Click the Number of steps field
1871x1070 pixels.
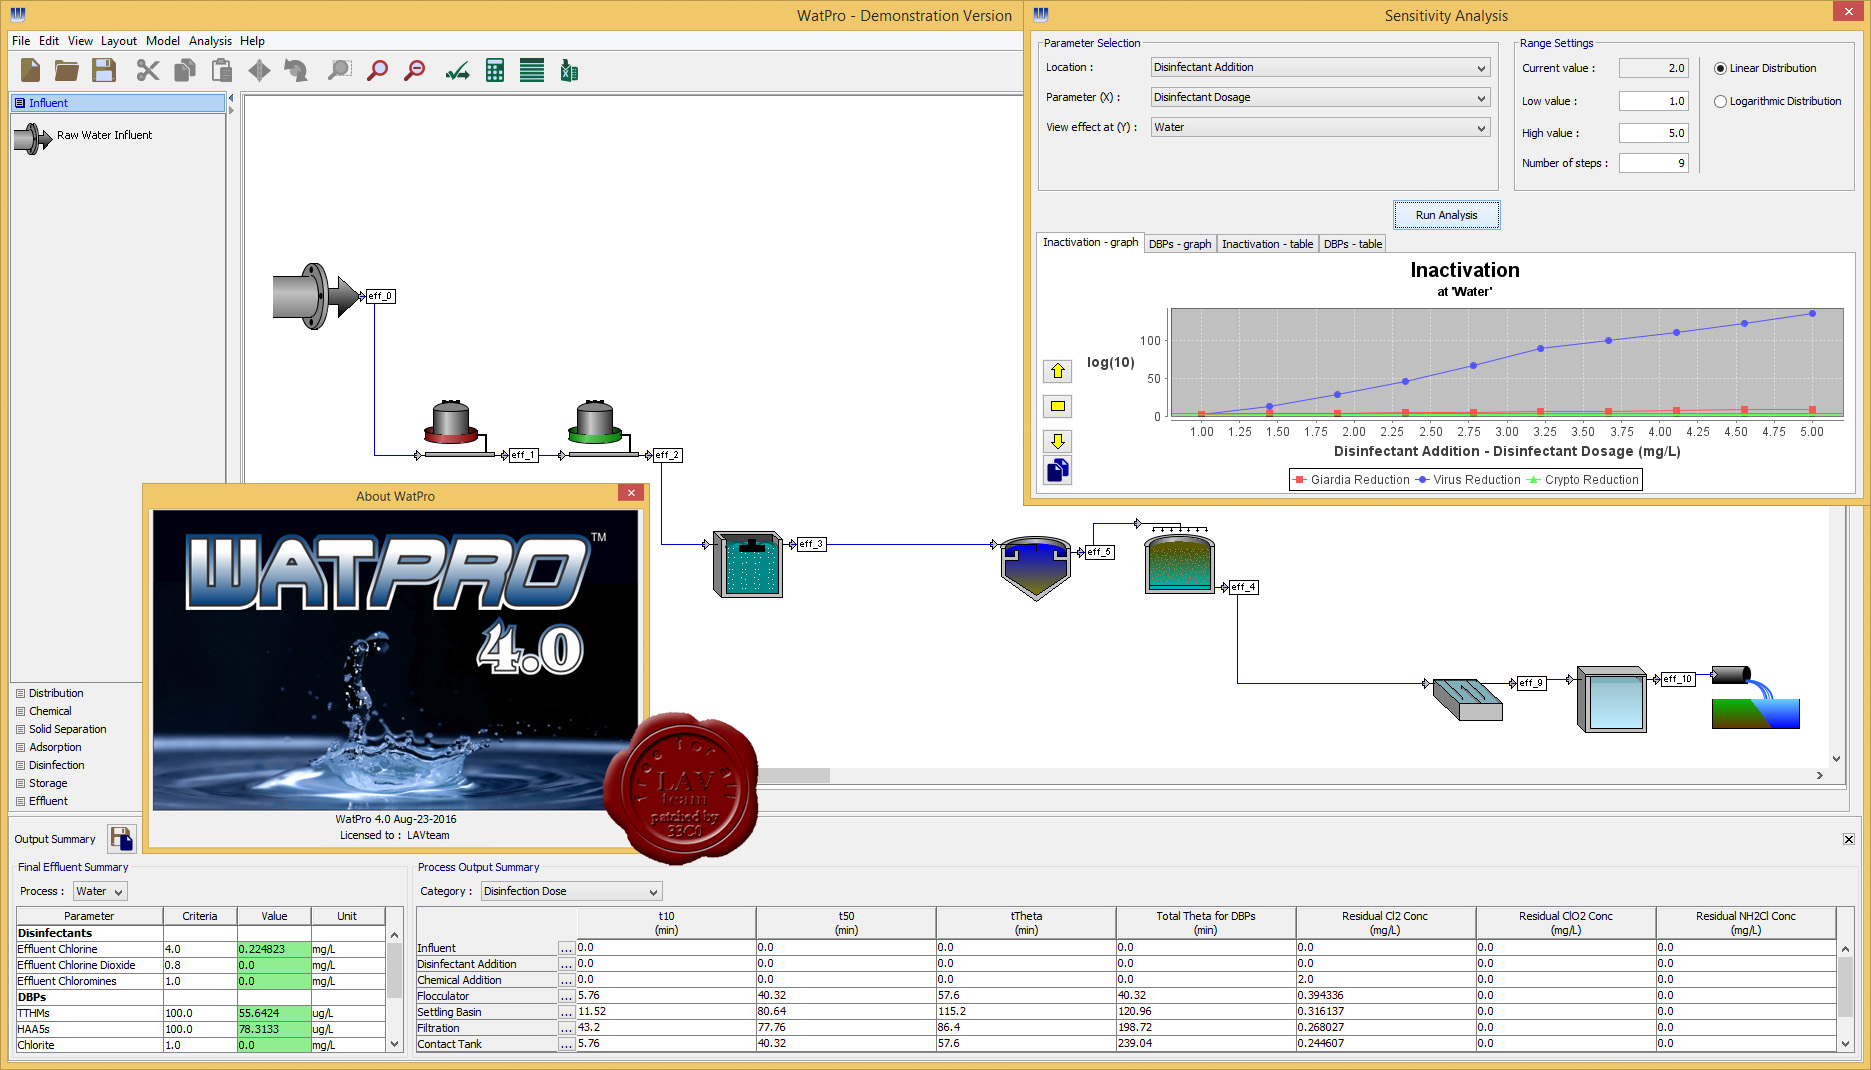point(1654,163)
